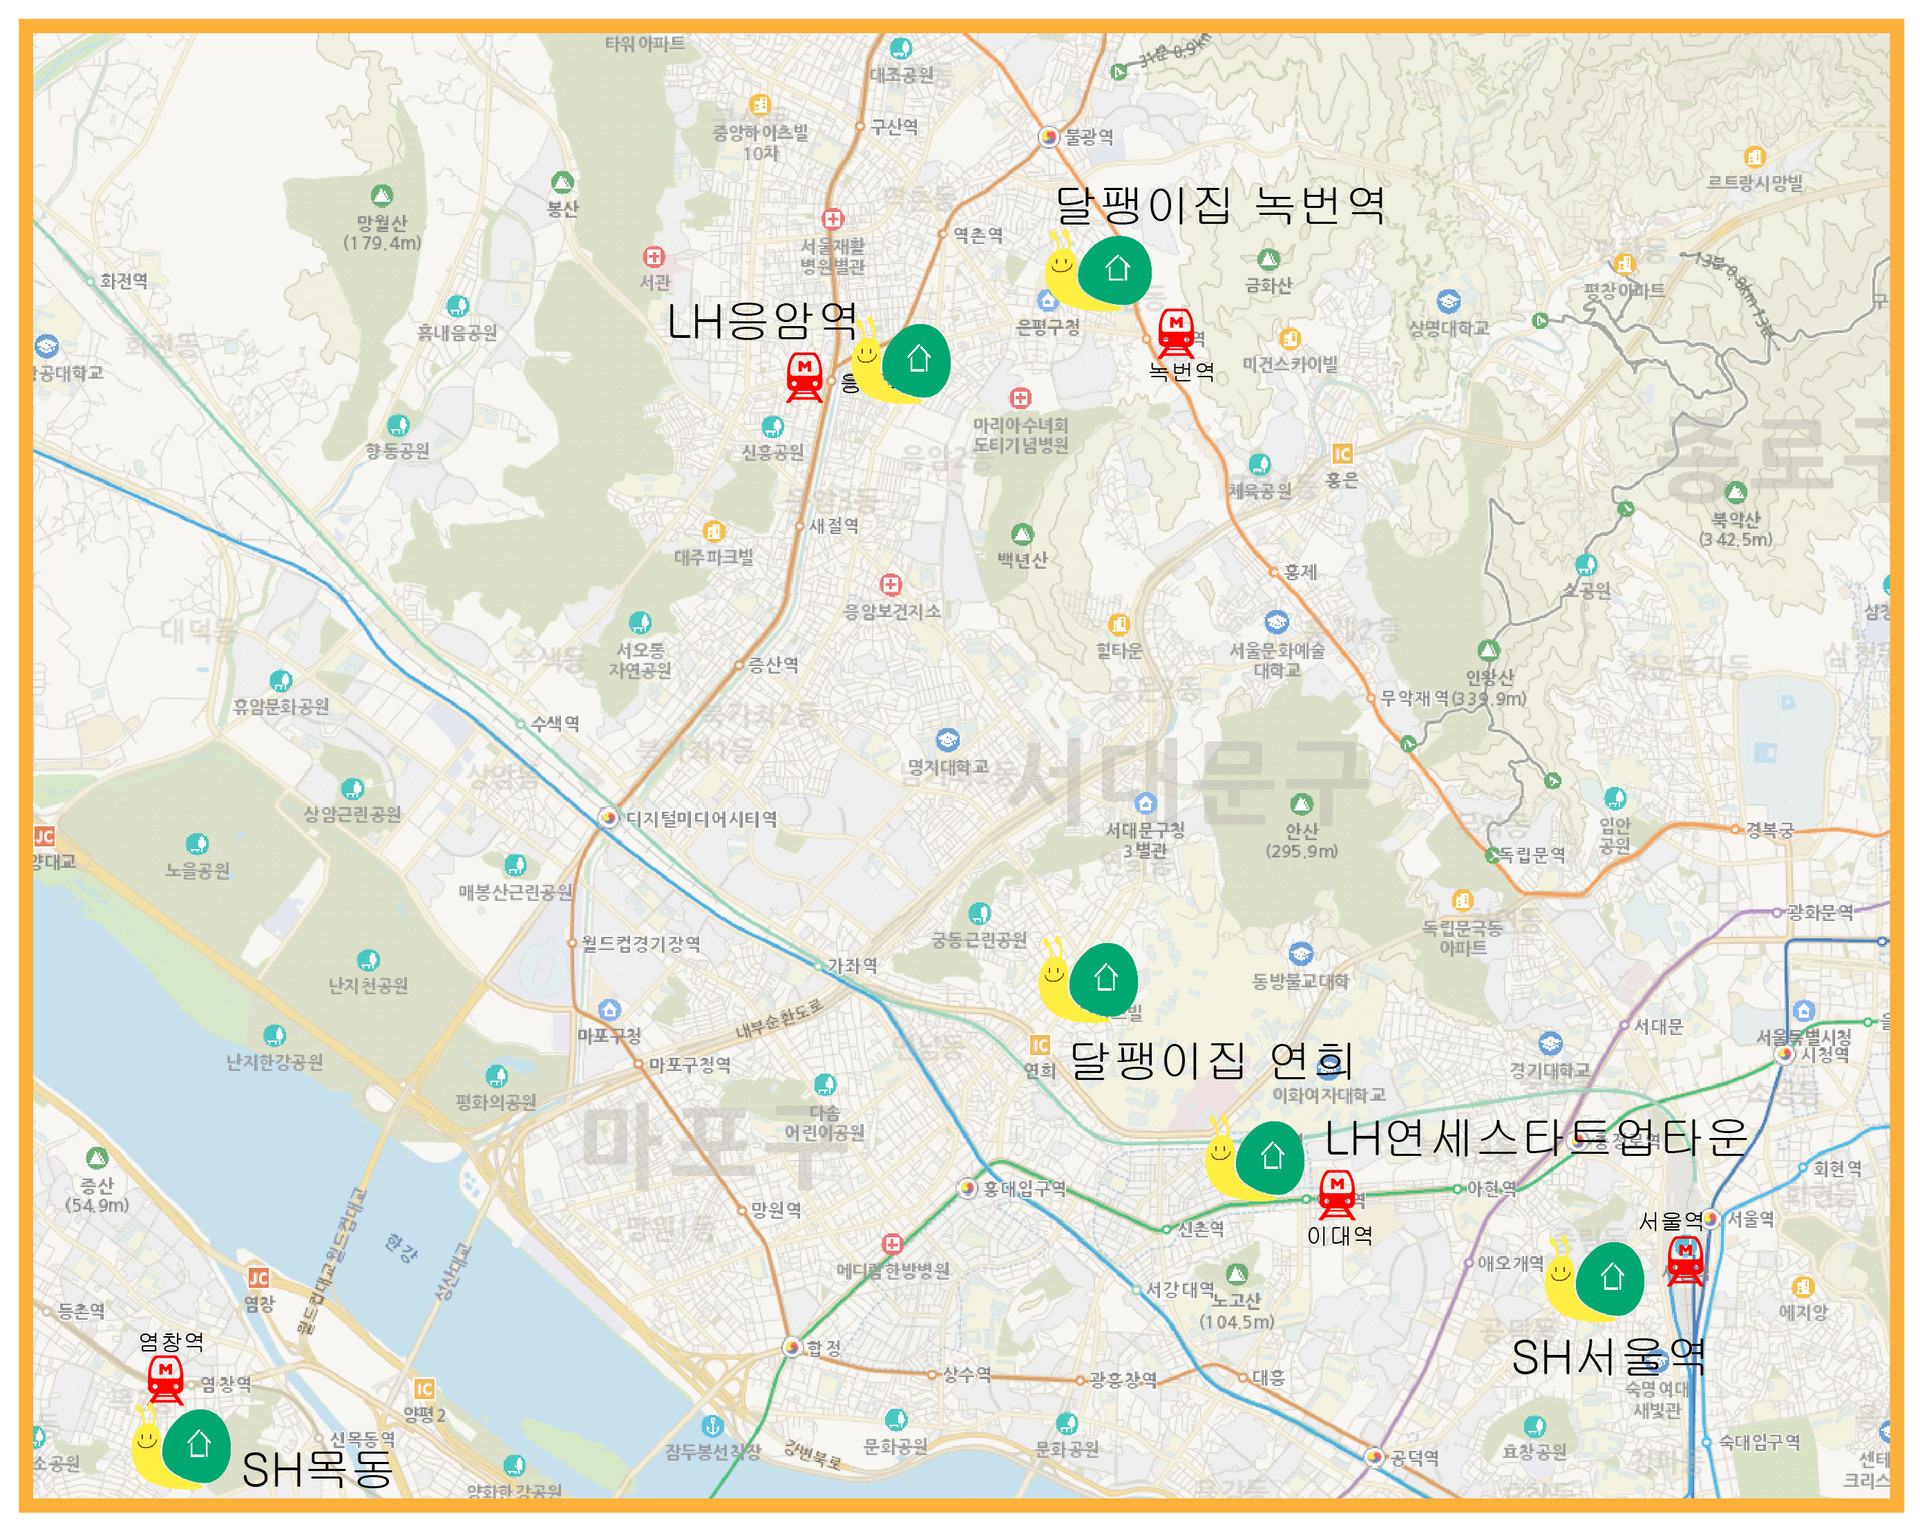1920x1529 pixels.
Task: Click the 봉산 mountain icon
Action: [562, 182]
